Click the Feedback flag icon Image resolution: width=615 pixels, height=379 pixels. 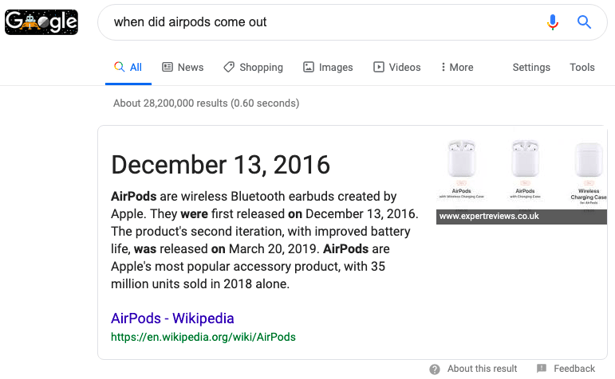click(x=542, y=368)
